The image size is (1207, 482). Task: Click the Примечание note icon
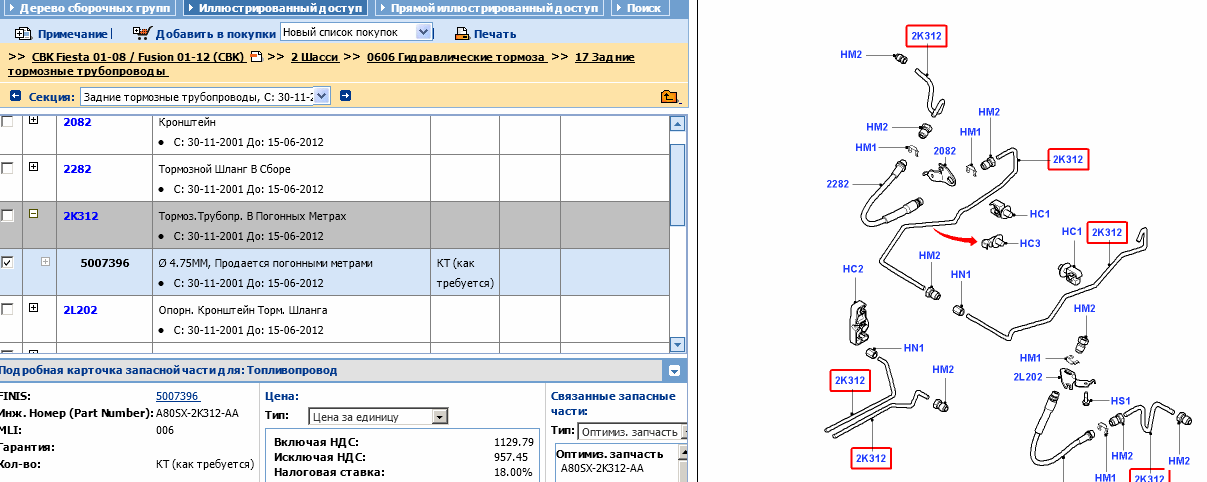click(x=23, y=33)
